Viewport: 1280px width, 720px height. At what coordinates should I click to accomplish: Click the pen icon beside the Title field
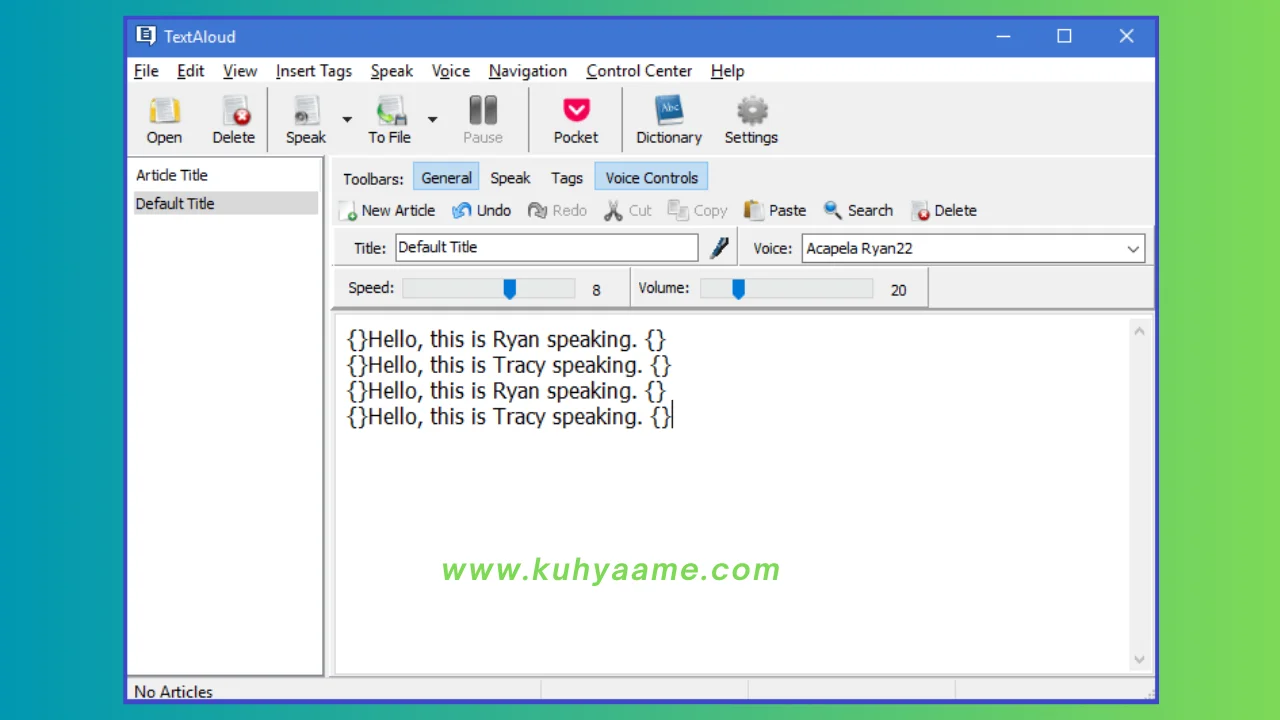point(719,248)
